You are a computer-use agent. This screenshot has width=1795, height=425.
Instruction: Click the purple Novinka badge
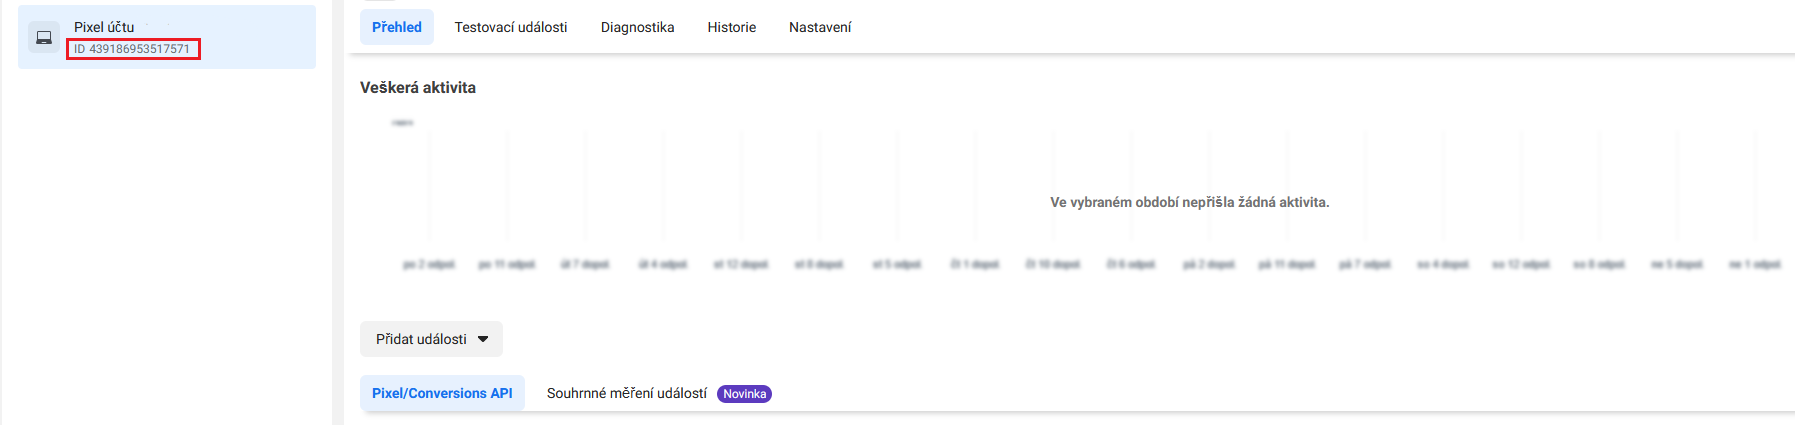click(744, 394)
